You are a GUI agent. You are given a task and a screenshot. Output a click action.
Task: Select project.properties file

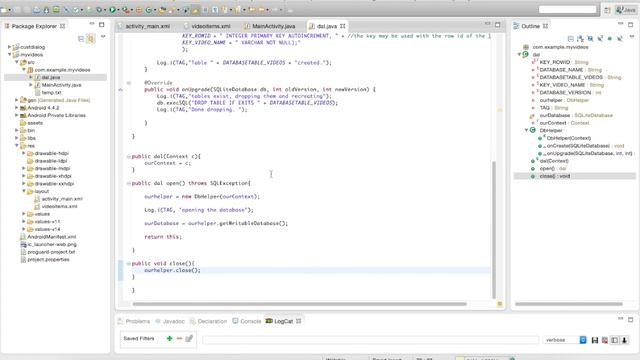tap(48, 260)
